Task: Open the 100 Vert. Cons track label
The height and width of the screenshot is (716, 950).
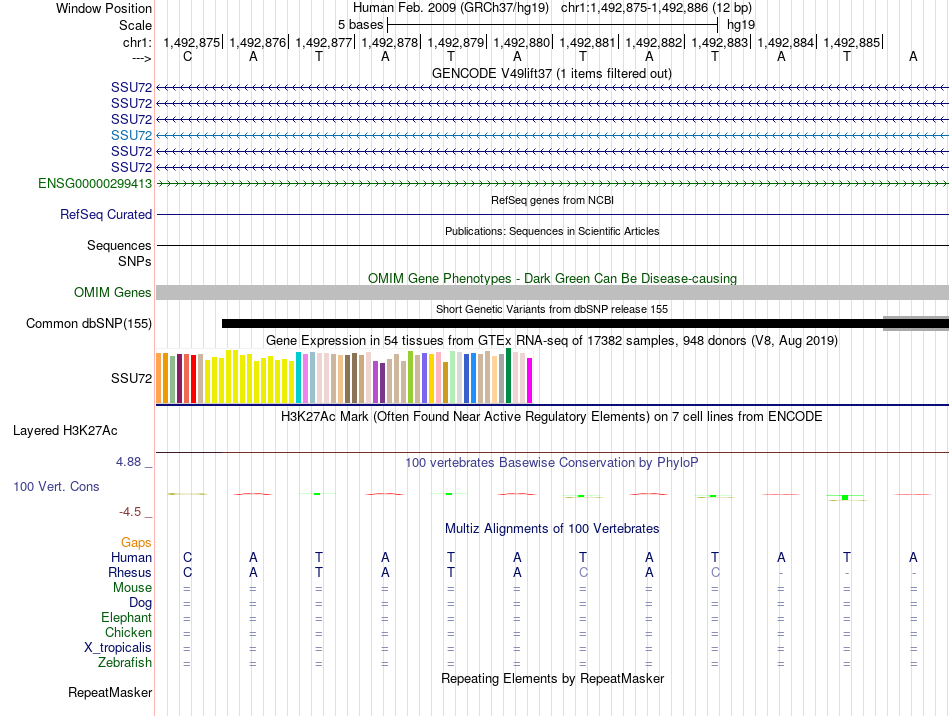Action: pyautogui.click(x=56, y=486)
